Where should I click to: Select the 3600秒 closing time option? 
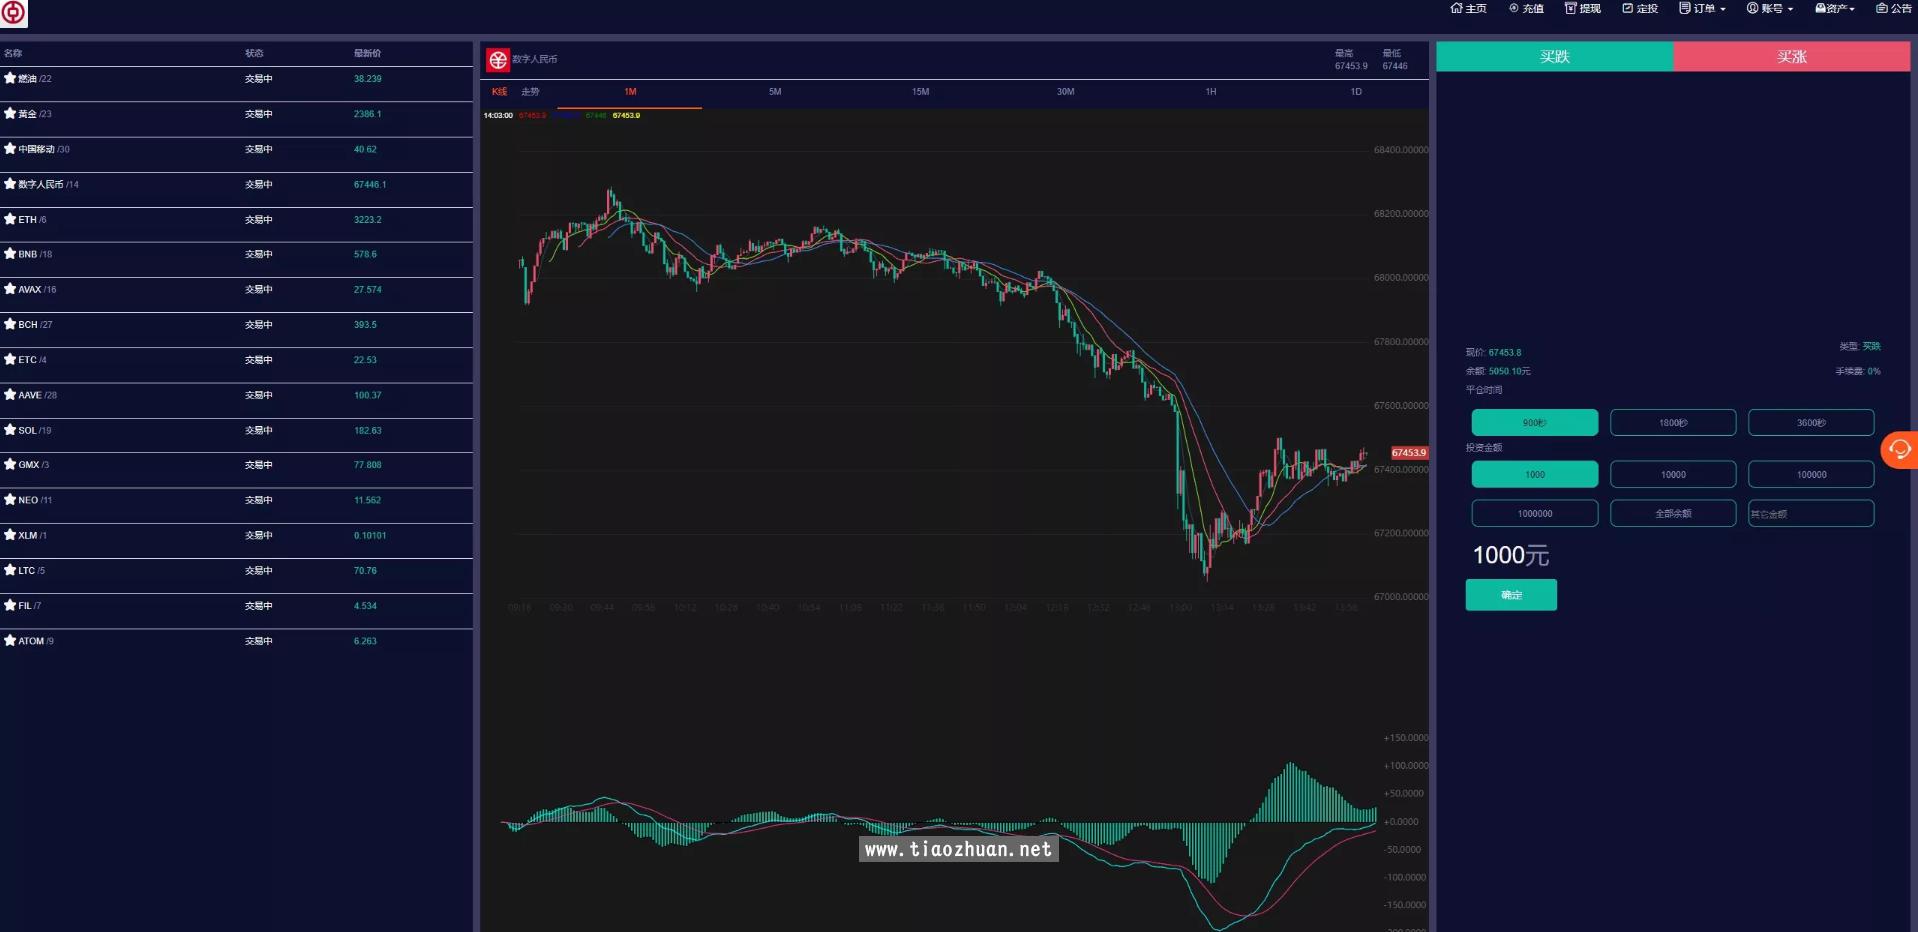point(1811,423)
